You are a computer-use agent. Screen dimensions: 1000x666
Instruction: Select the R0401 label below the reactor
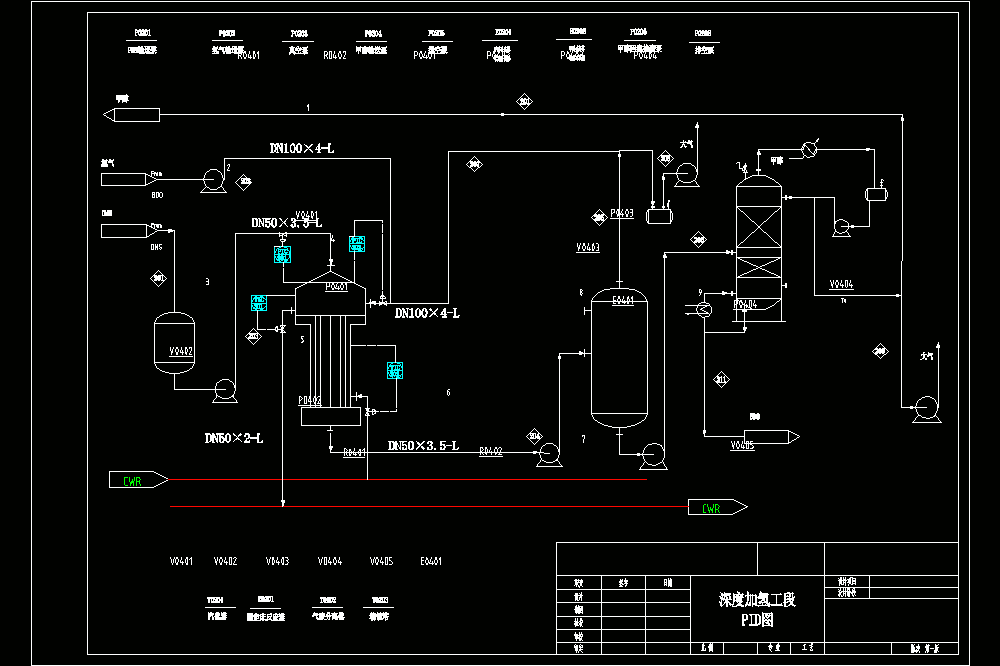pos(355,452)
